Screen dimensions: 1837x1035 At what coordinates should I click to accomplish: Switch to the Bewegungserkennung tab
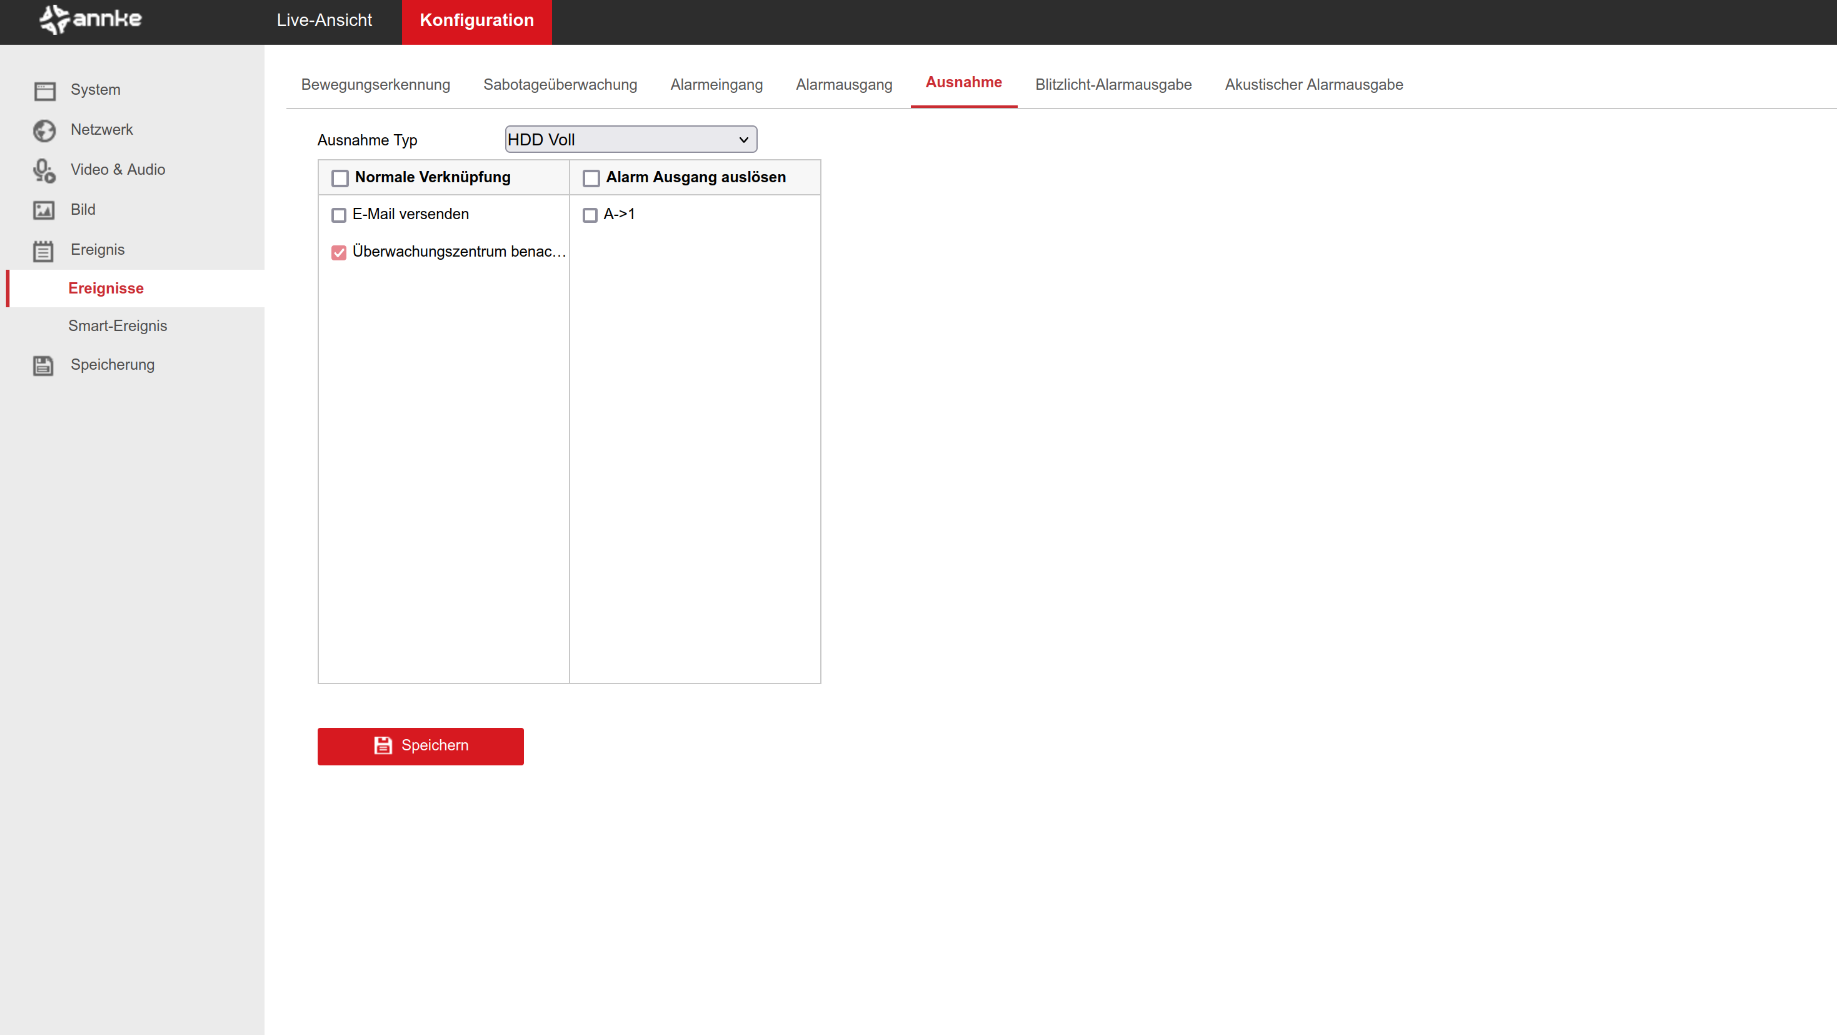tap(375, 85)
